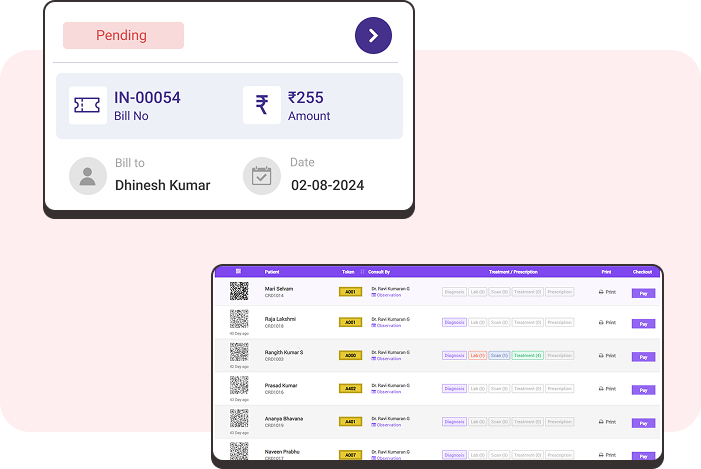
Task: Open Observation link for Raja Lakshmi
Action: coord(386,326)
